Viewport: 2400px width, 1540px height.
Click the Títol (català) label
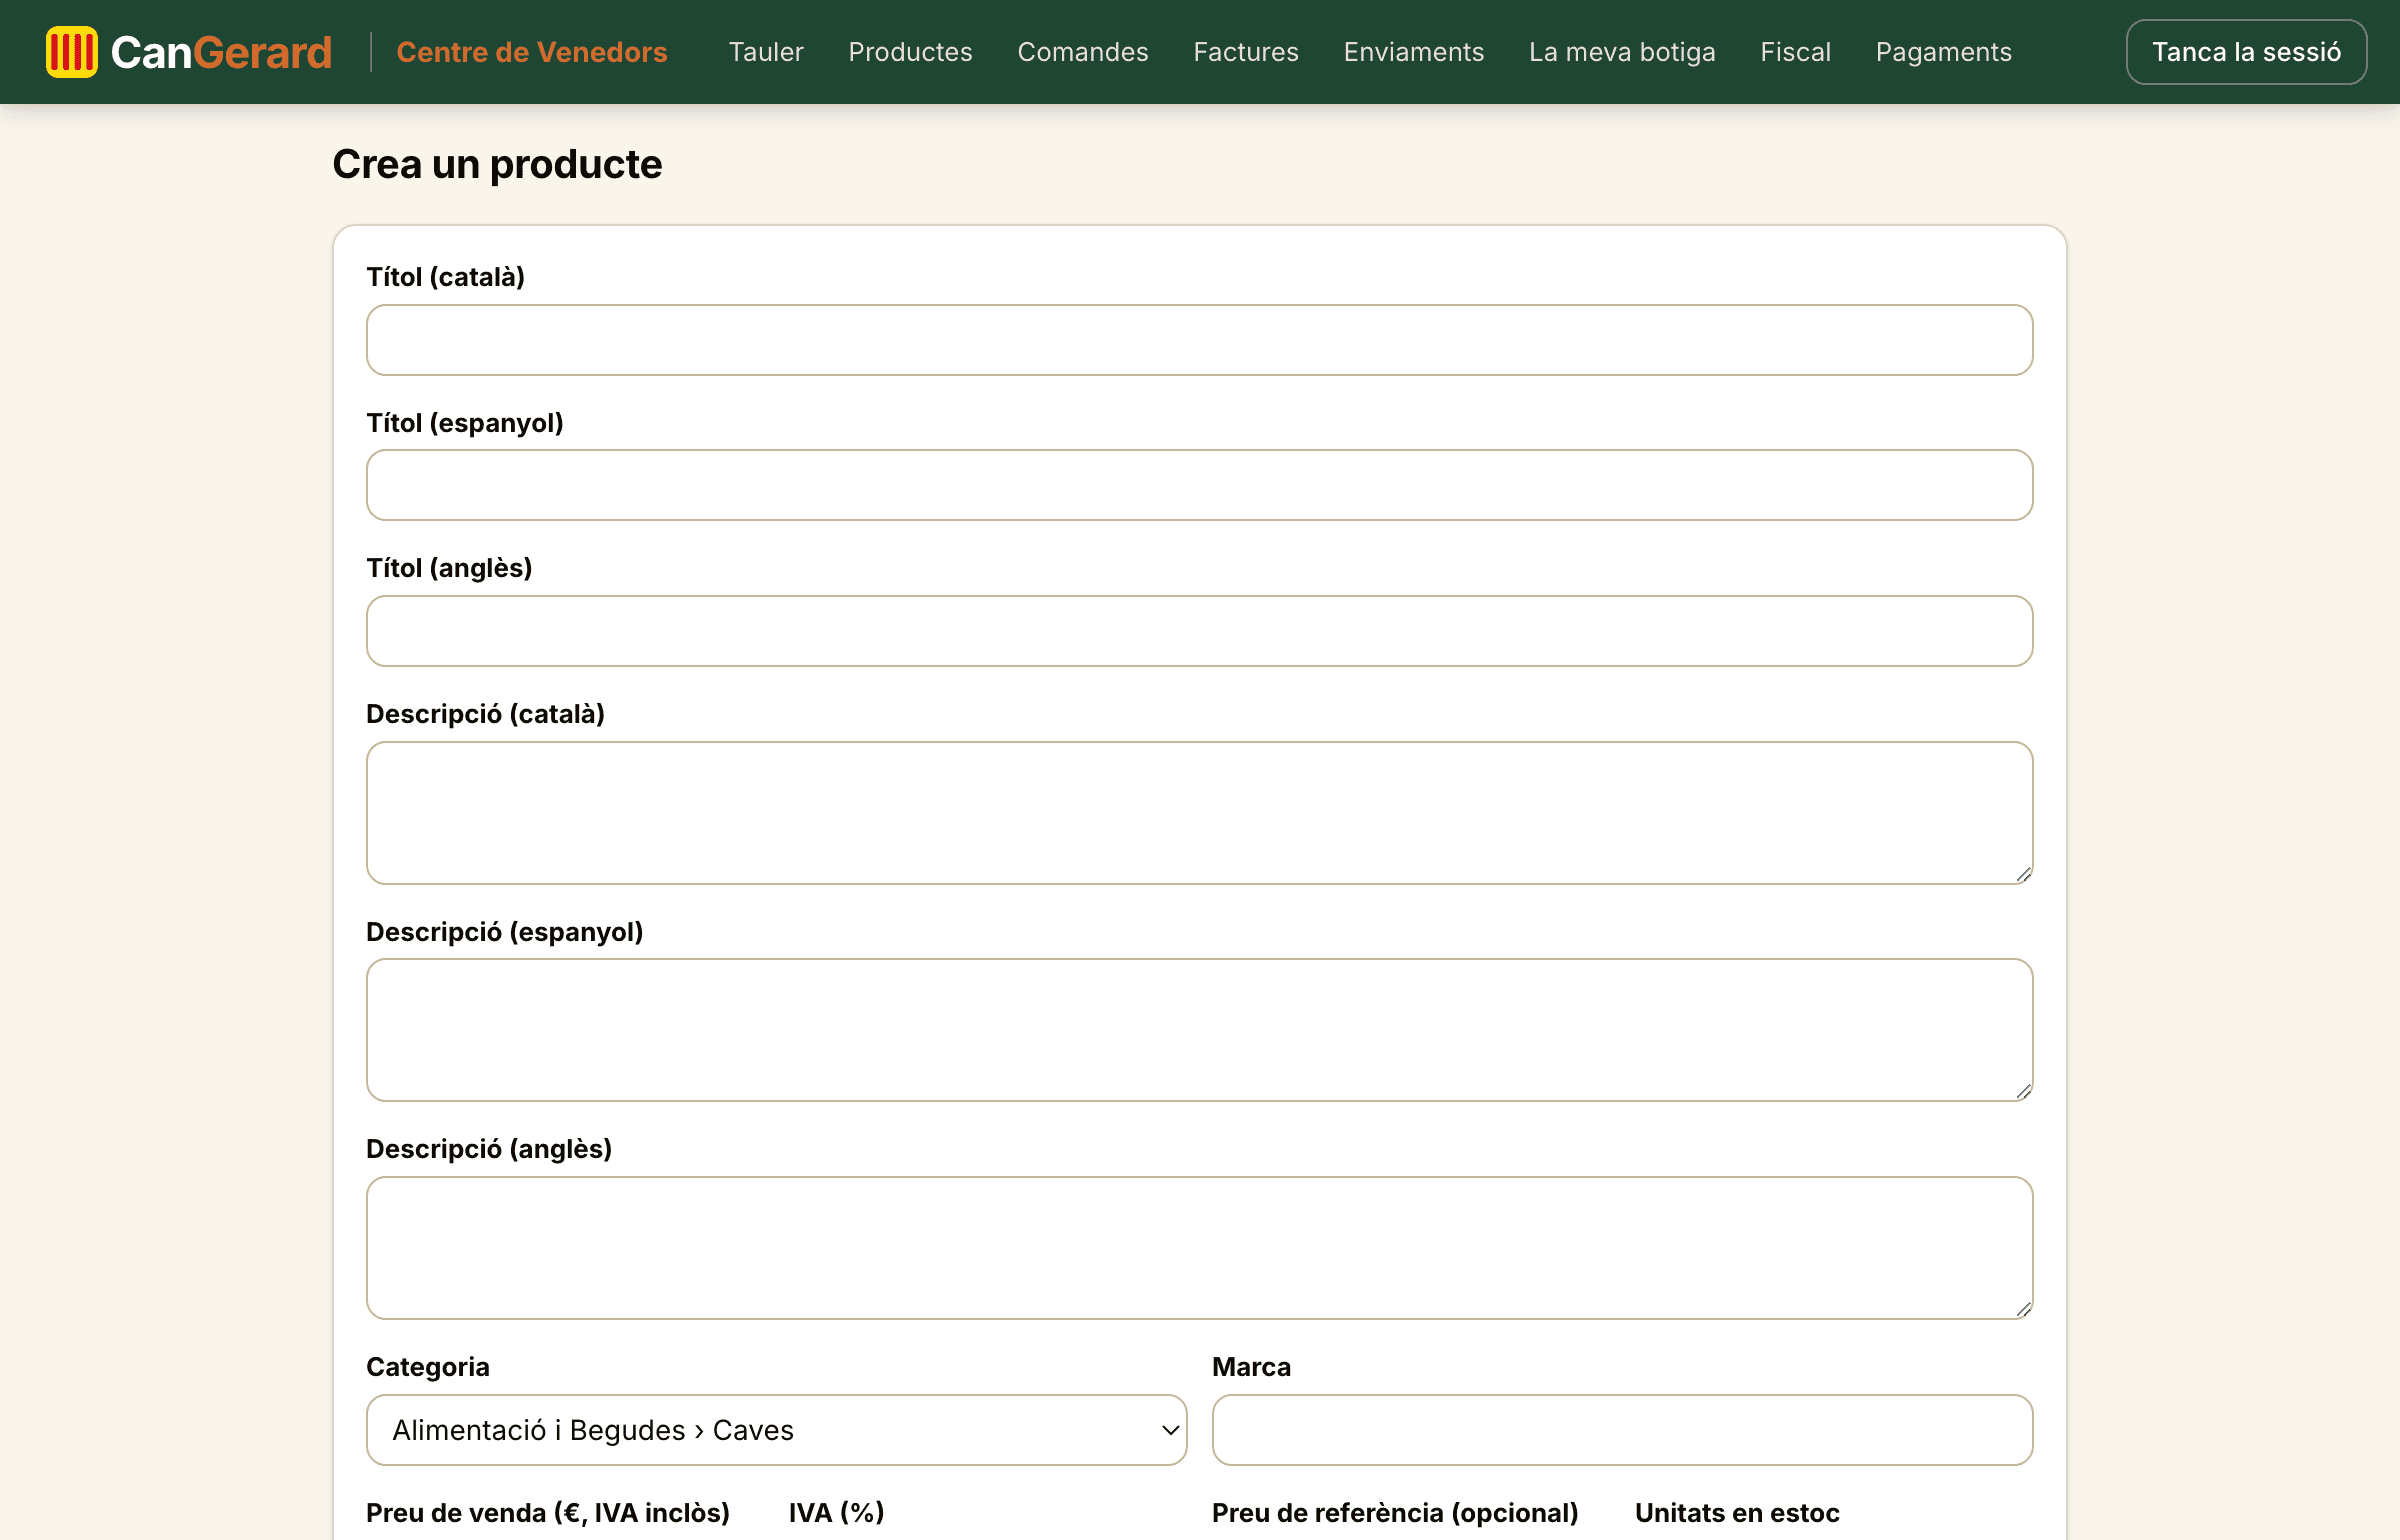point(445,277)
